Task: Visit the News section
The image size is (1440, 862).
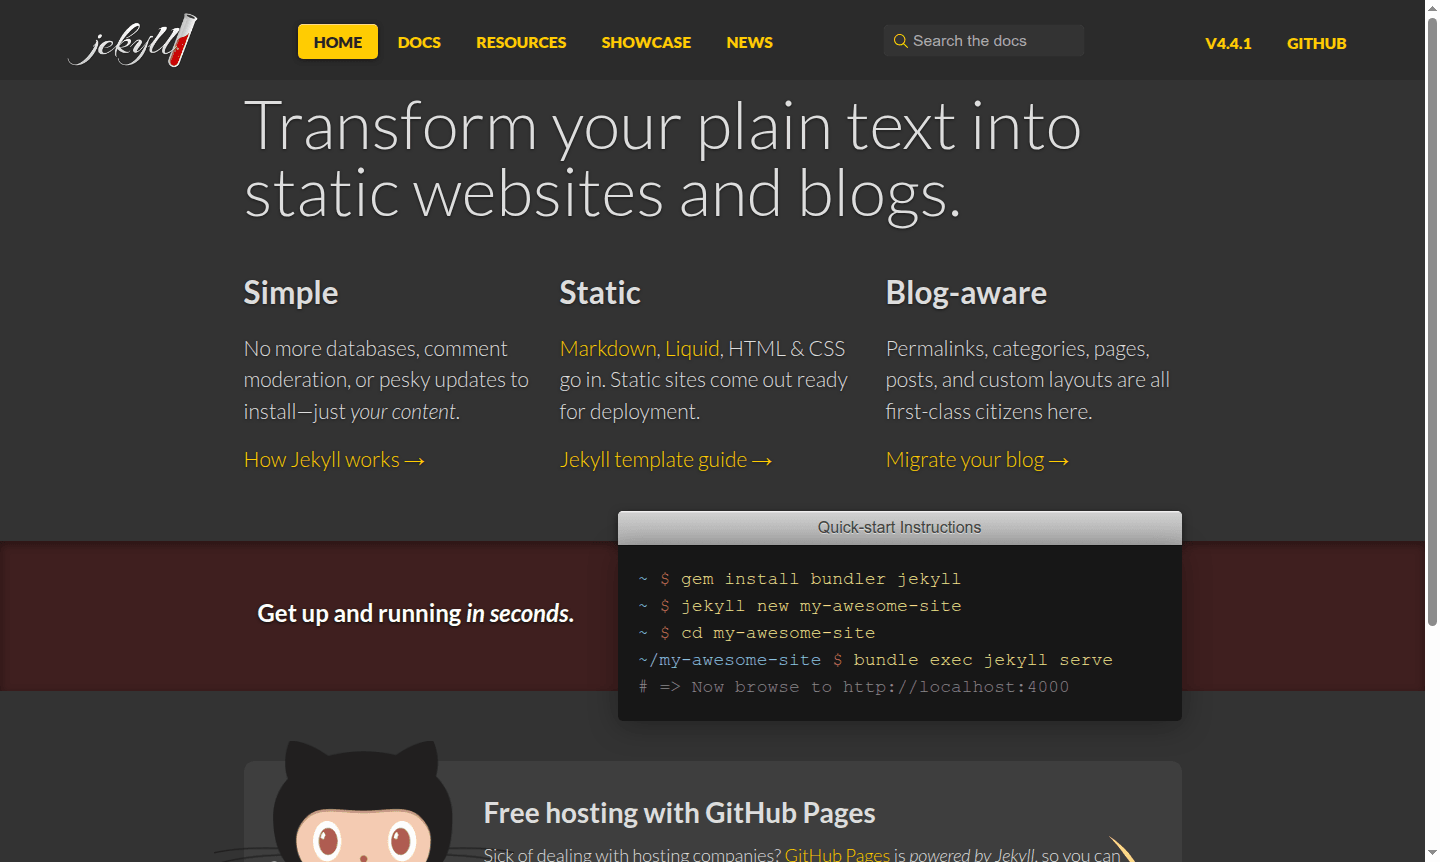Action: pos(749,42)
